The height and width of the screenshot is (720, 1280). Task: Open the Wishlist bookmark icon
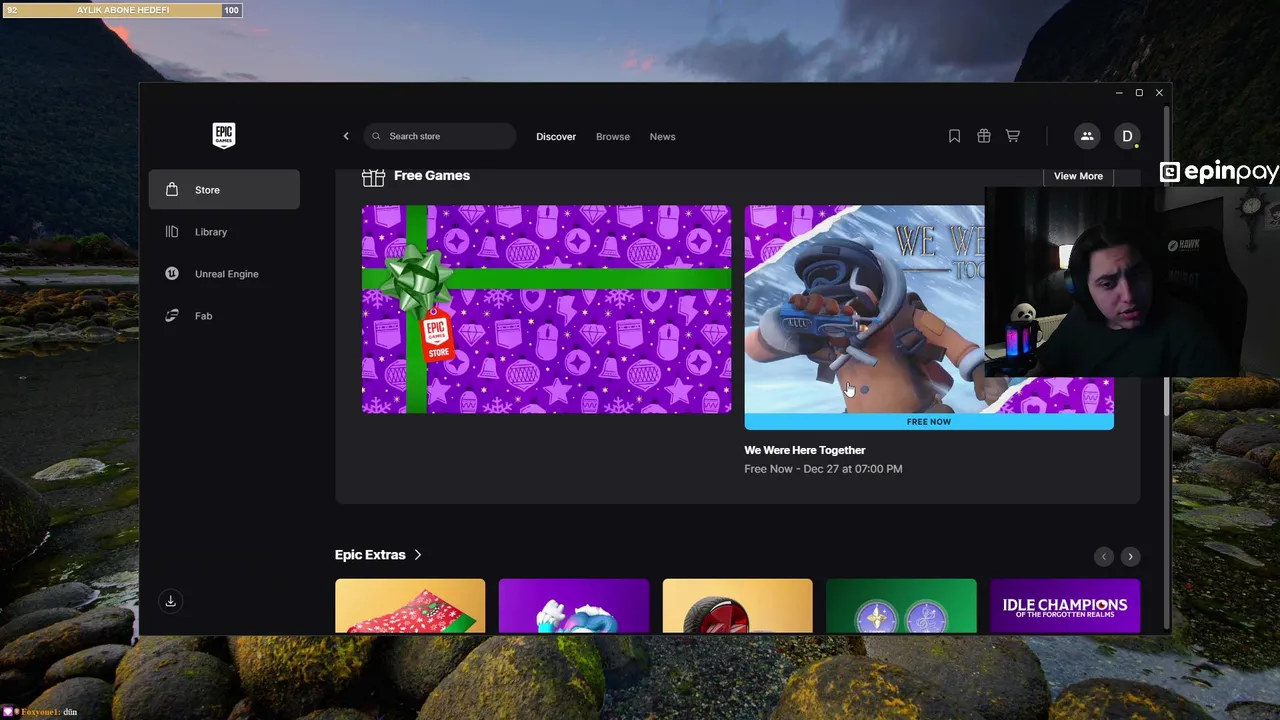pyautogui.click(x=954, y=136)
